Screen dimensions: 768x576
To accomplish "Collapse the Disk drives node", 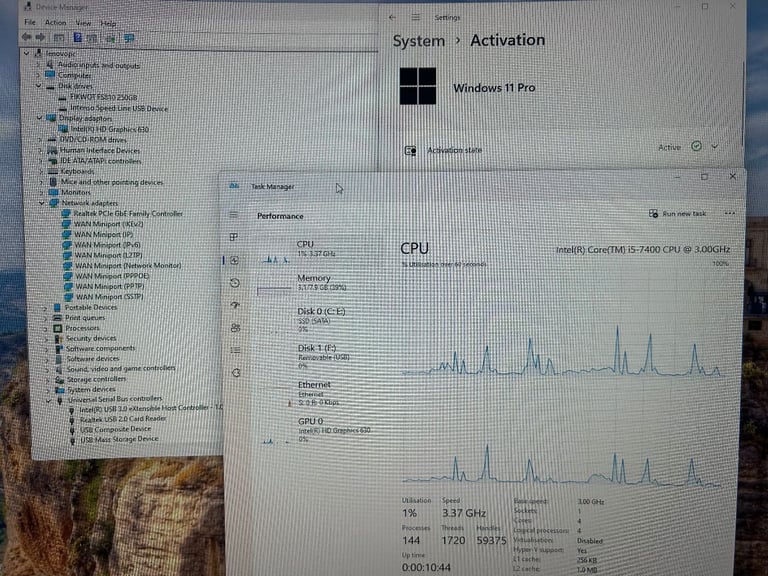I will pyautogui.click(x=39, y=86).
